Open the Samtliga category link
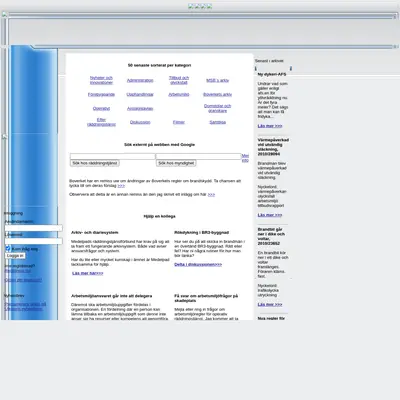The width and height of the screenshot is (400, 400). (x=217, y=122)
